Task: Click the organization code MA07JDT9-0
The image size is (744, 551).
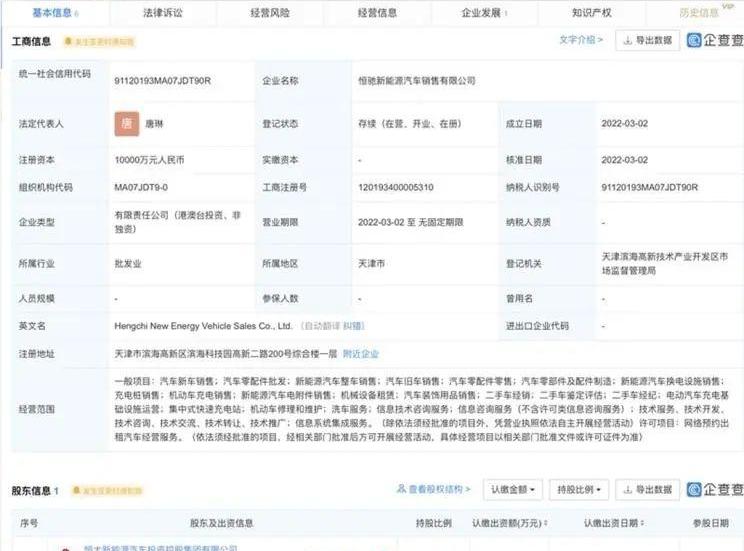Action: pos(141,187)
